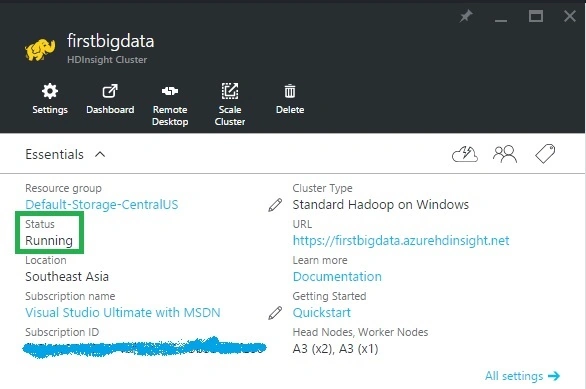Open the Documentation link

337,277
